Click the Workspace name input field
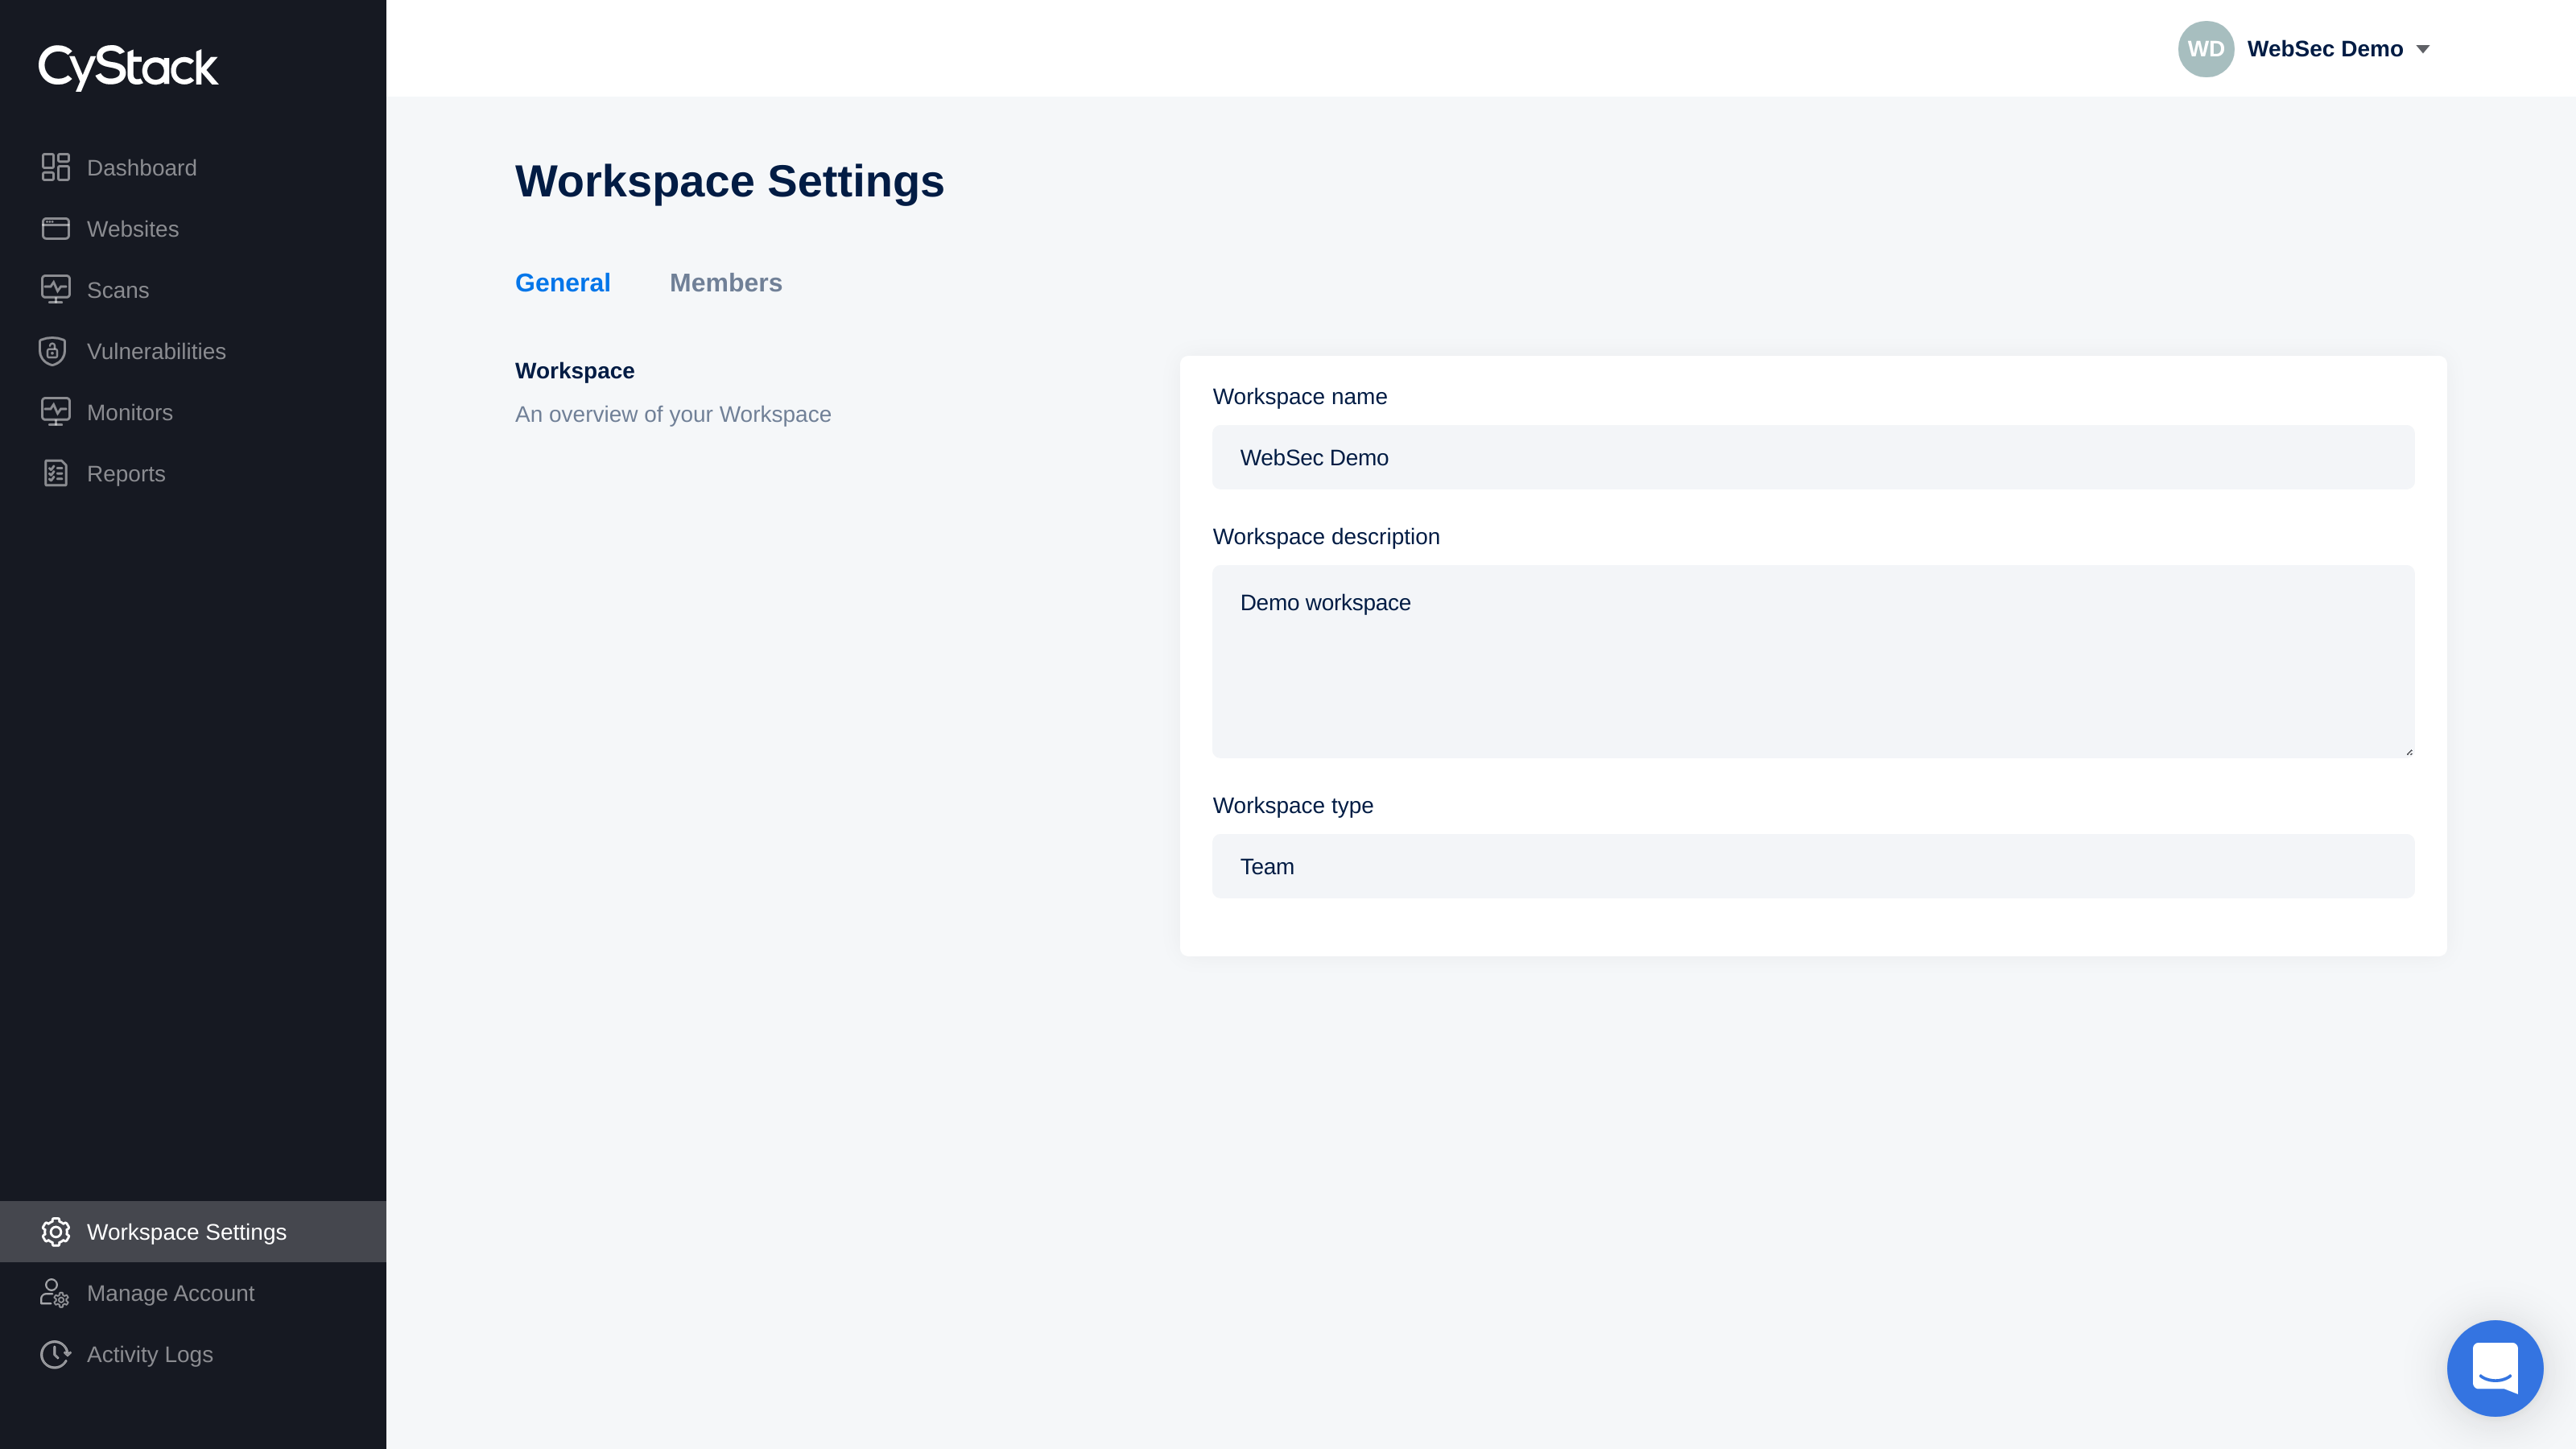Image resolution: width=2576 pixels, height=1449 pixels. 1812,456
